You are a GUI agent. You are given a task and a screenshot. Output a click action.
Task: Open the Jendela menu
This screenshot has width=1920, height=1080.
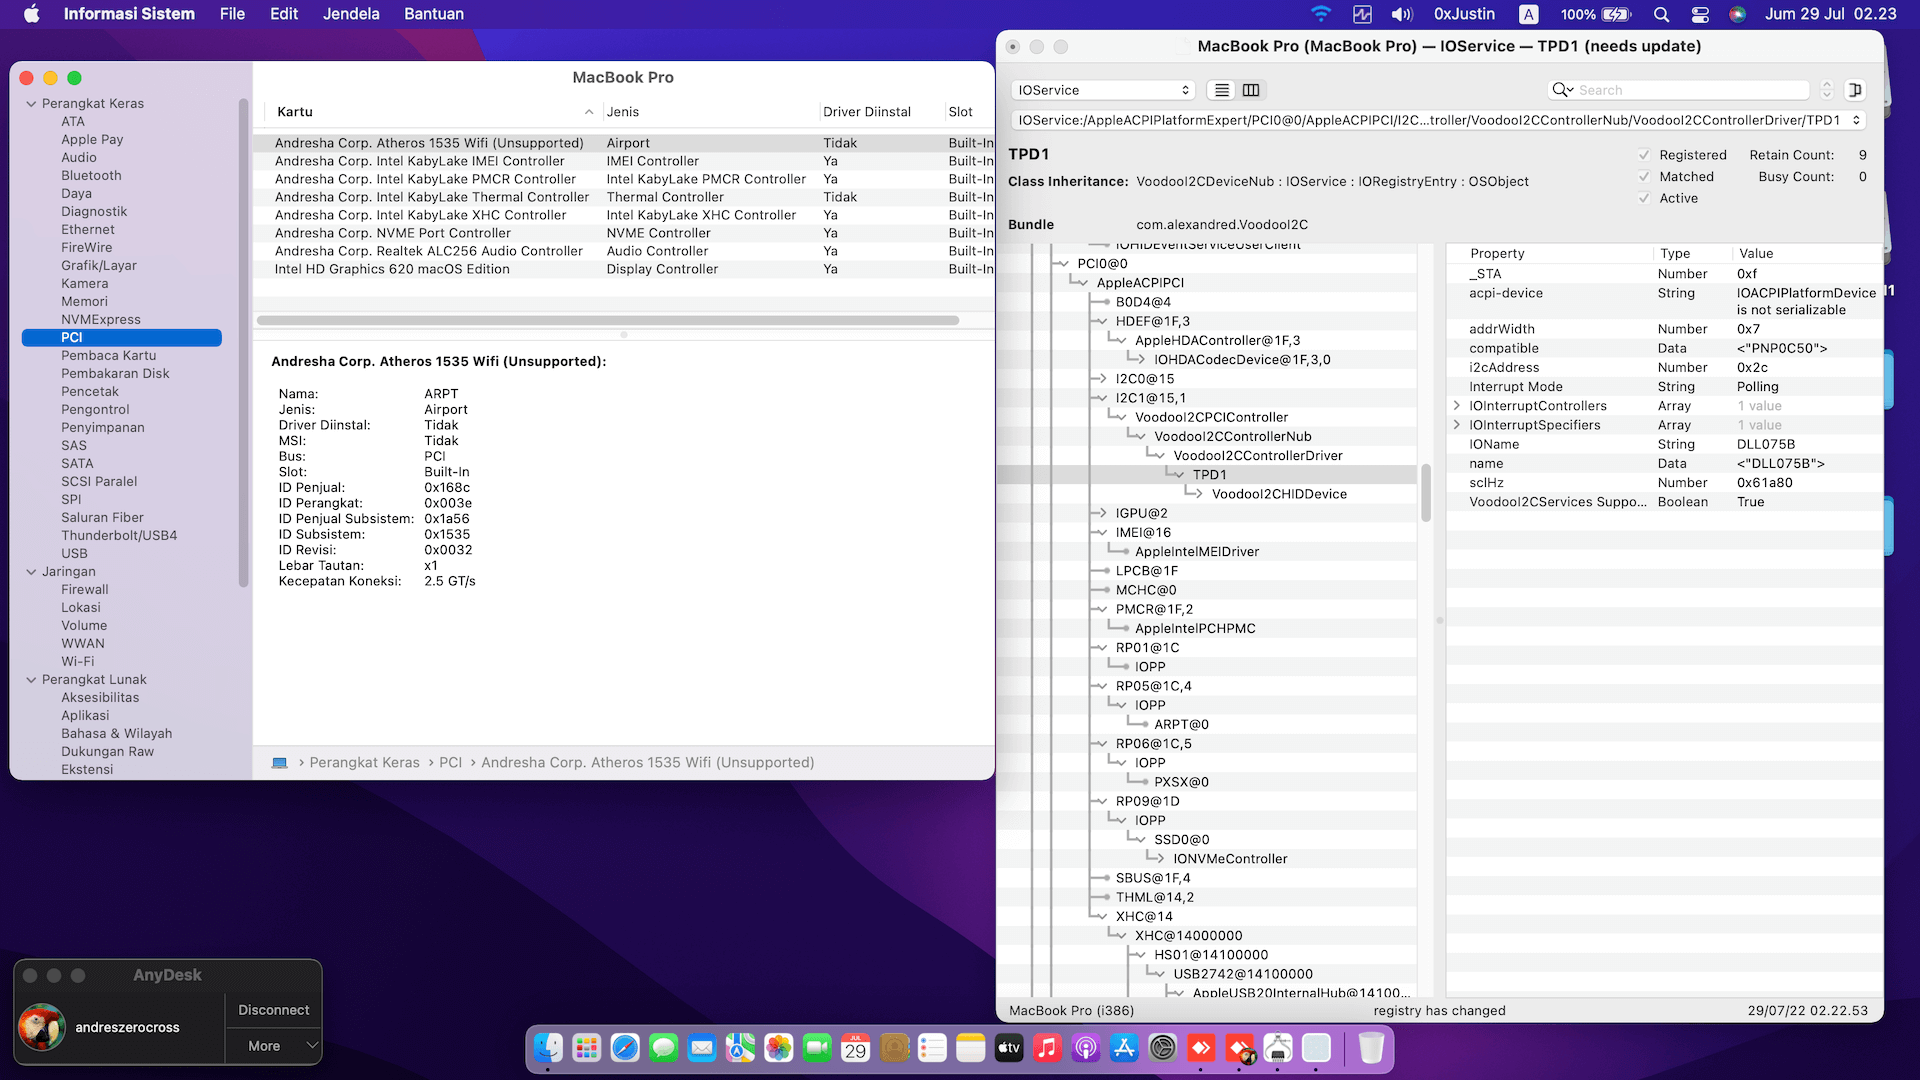pyautogui.click(x=351, y=14)
